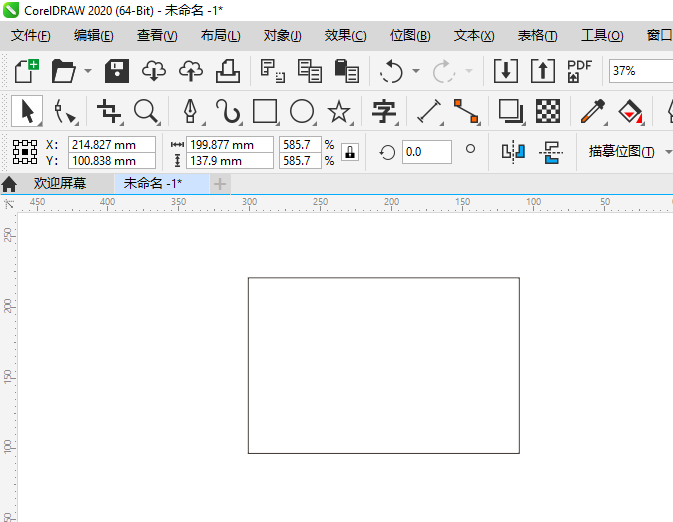Select the Crop tool
673x522 pixels.
109,111
